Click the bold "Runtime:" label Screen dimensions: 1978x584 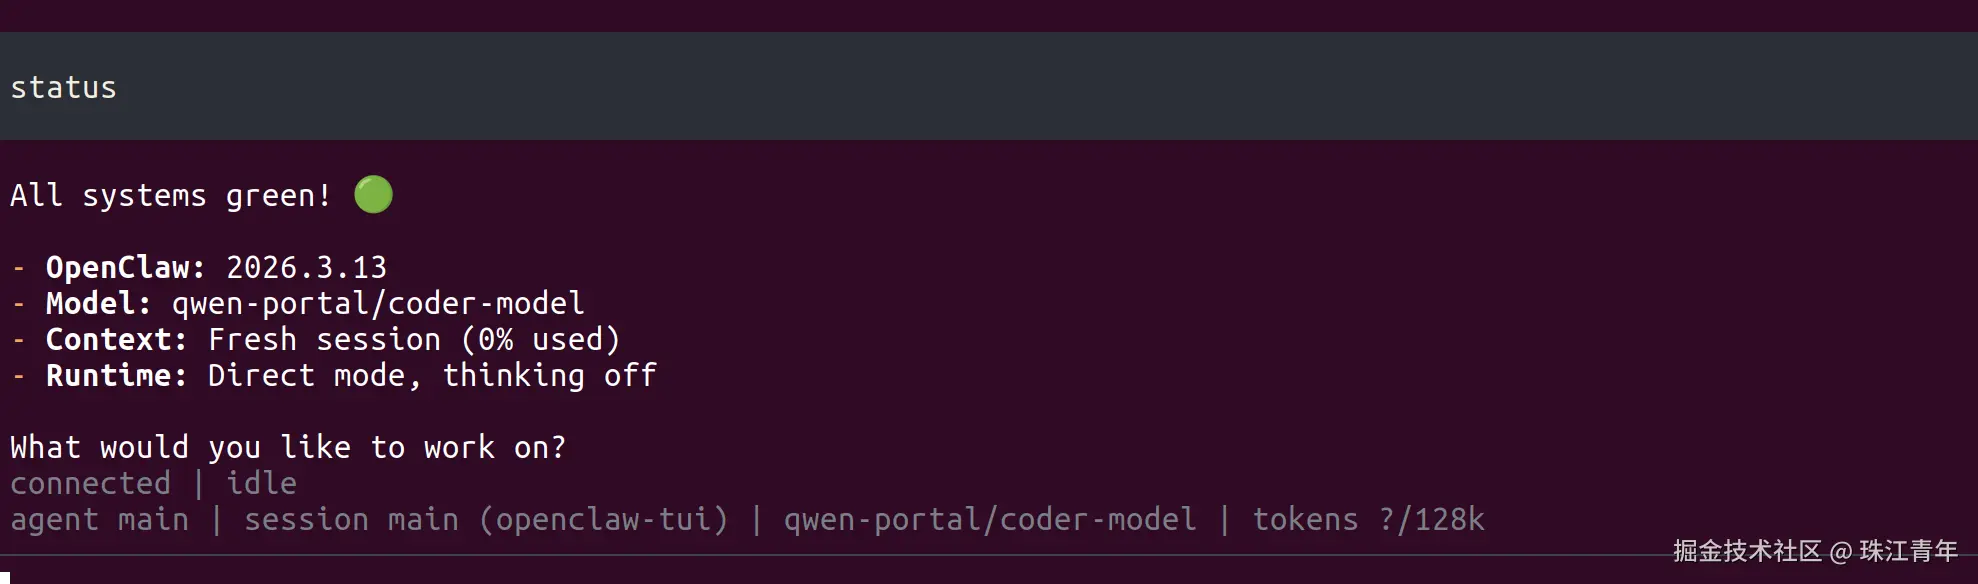coord(116,376)
